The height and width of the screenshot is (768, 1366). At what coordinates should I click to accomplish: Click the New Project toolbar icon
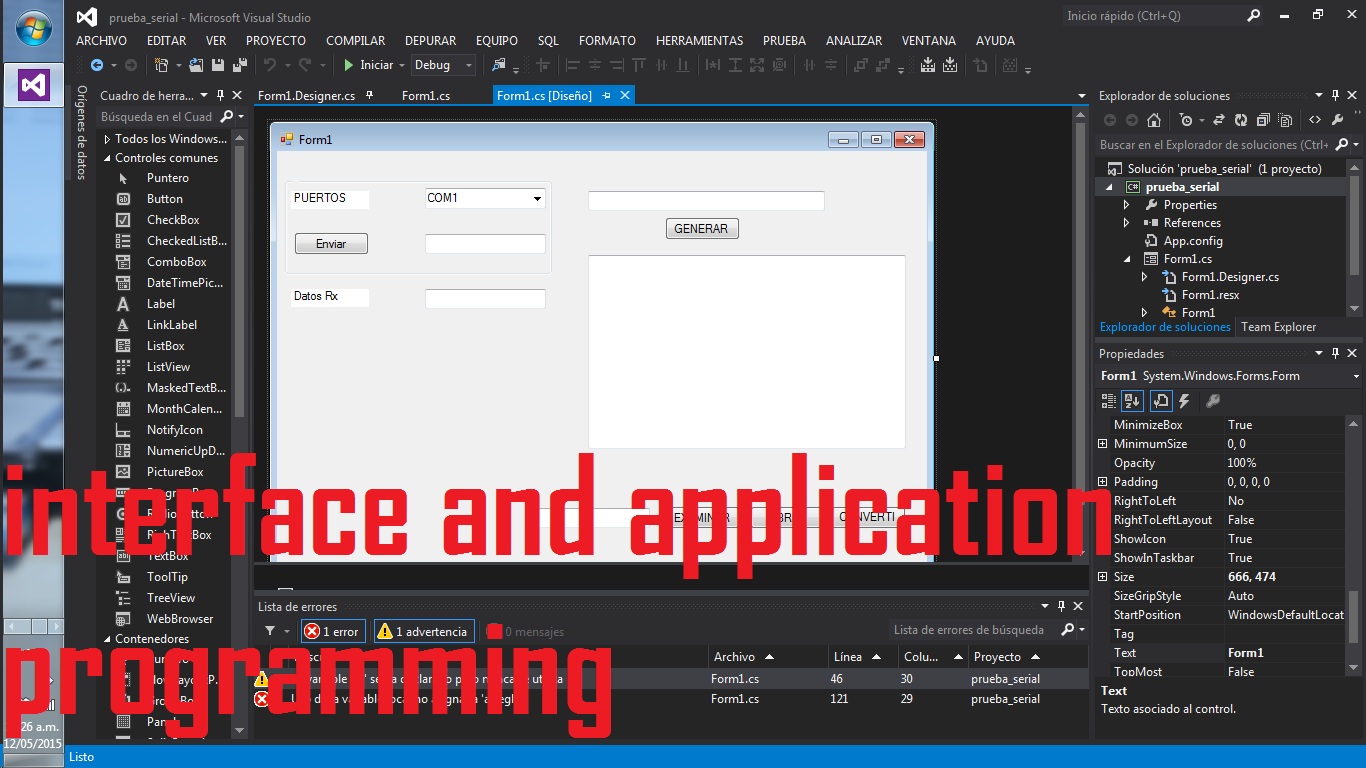162,65
